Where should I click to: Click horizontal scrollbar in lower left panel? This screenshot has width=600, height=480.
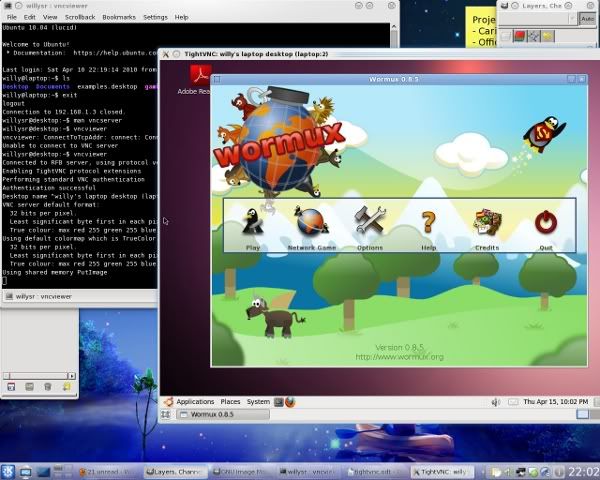tap(39, 376)
